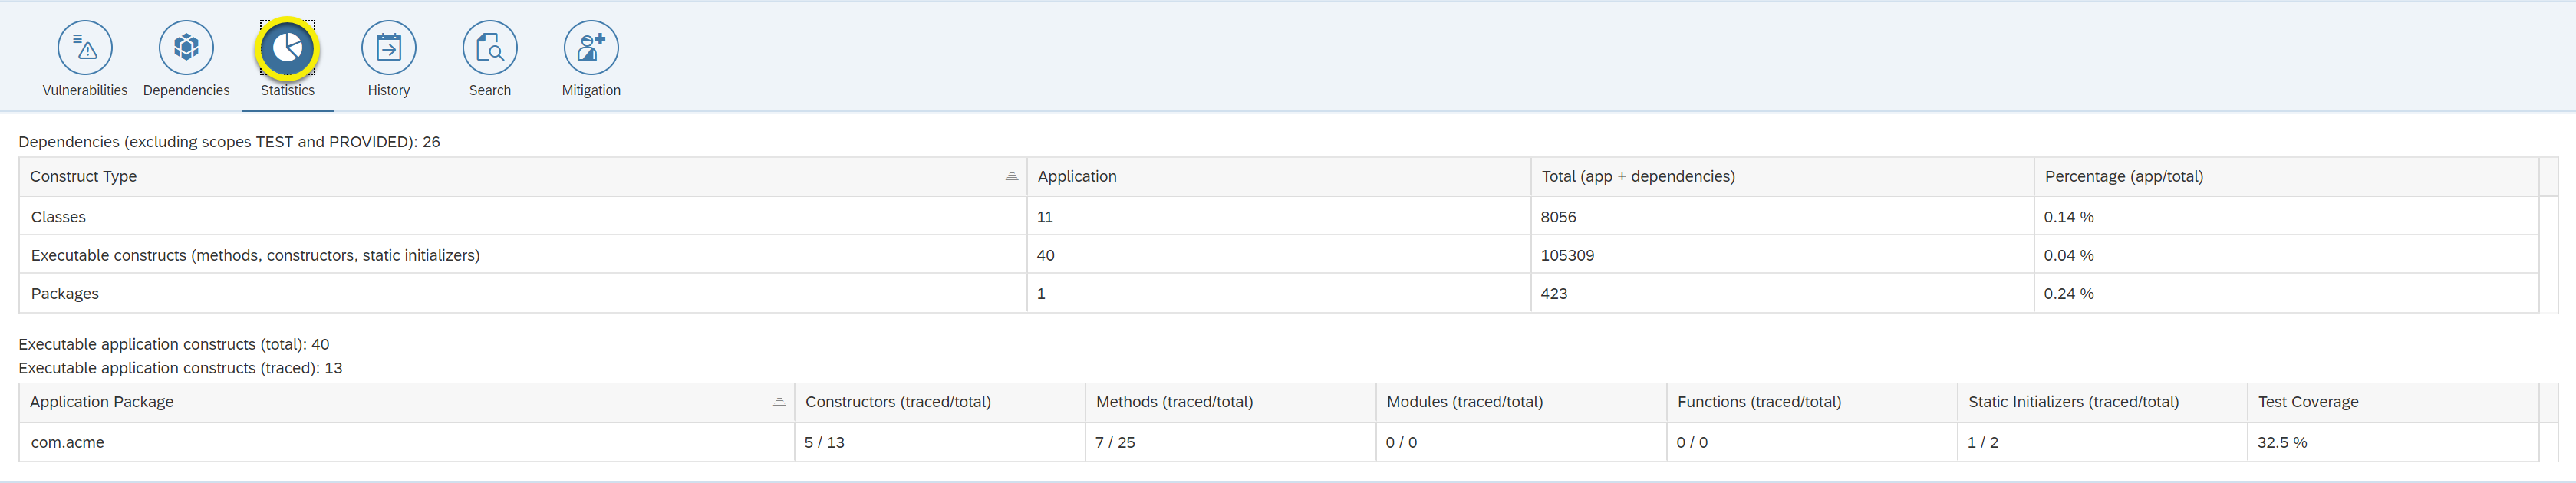Open Total (app + dependencies) column header menu
The width and height of the screenshot is (2576, 483).
point(1637,177)
